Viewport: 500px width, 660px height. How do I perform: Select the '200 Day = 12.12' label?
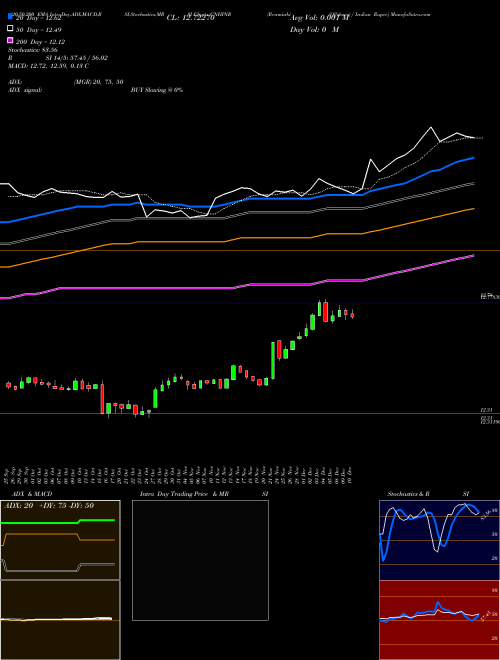coord(40,42)
